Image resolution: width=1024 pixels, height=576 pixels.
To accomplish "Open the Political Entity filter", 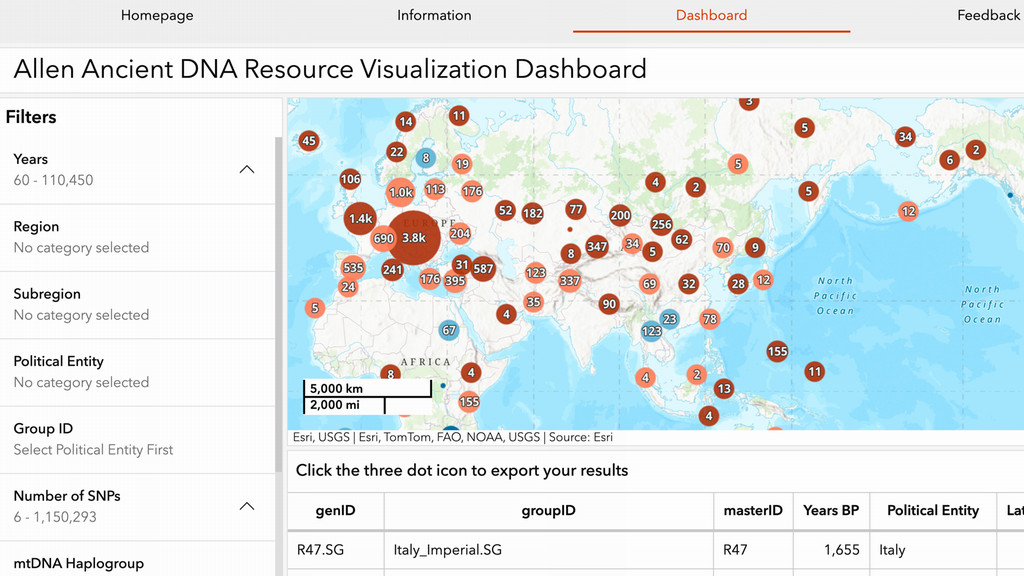I will coord(138,371).
